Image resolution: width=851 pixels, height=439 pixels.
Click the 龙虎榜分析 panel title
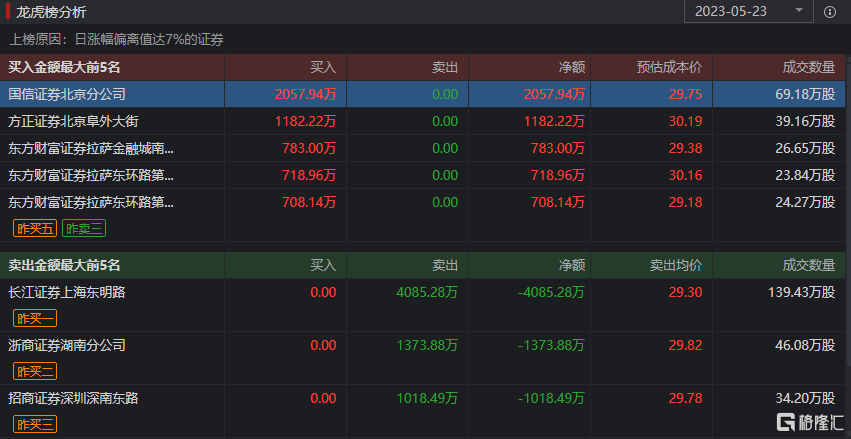[x=51, y=11]
